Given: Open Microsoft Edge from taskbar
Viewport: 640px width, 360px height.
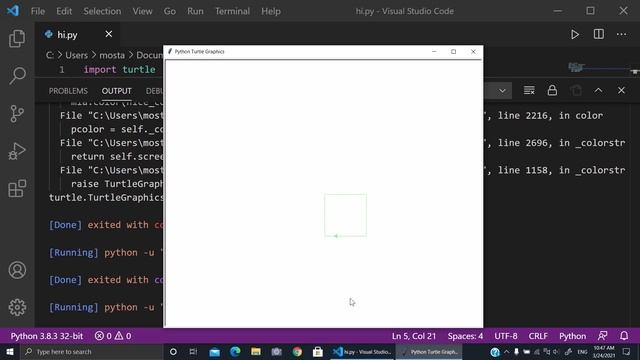Looking at the screenshot, I should (x=235, y=351).
